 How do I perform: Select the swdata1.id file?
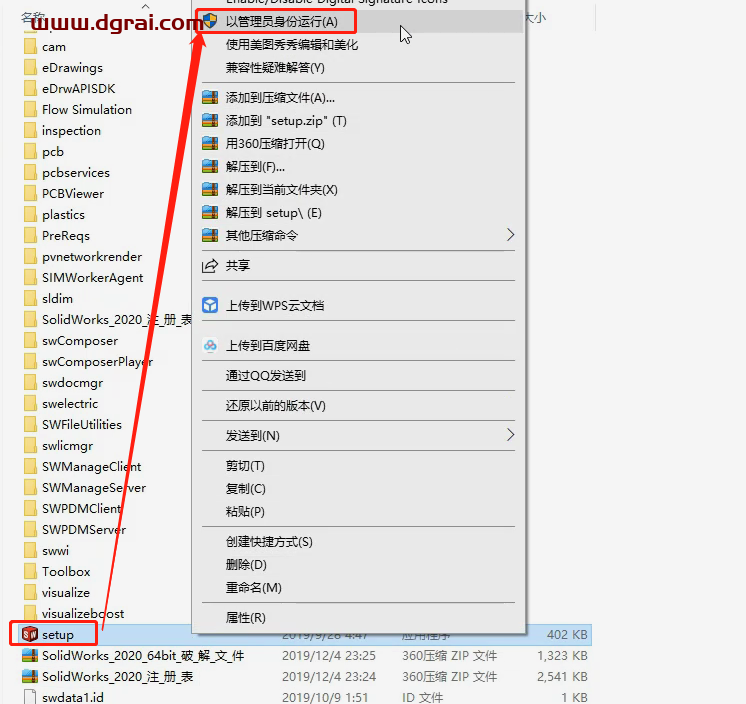click(73, 698)
